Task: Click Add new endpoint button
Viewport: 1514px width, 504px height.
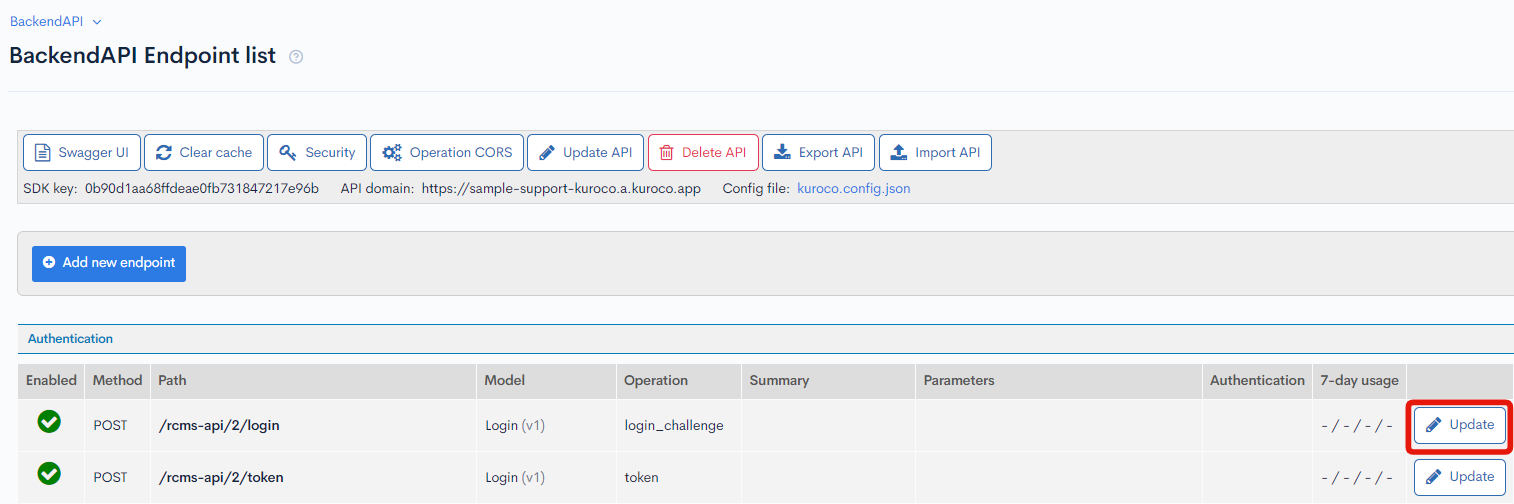Action: (x=109, y=263)
